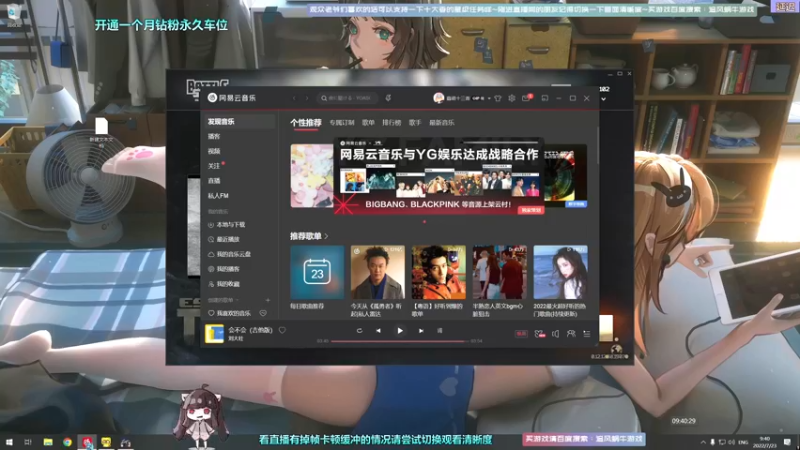
Task: Open Chrome from taskbar
Action: [67, 442]
